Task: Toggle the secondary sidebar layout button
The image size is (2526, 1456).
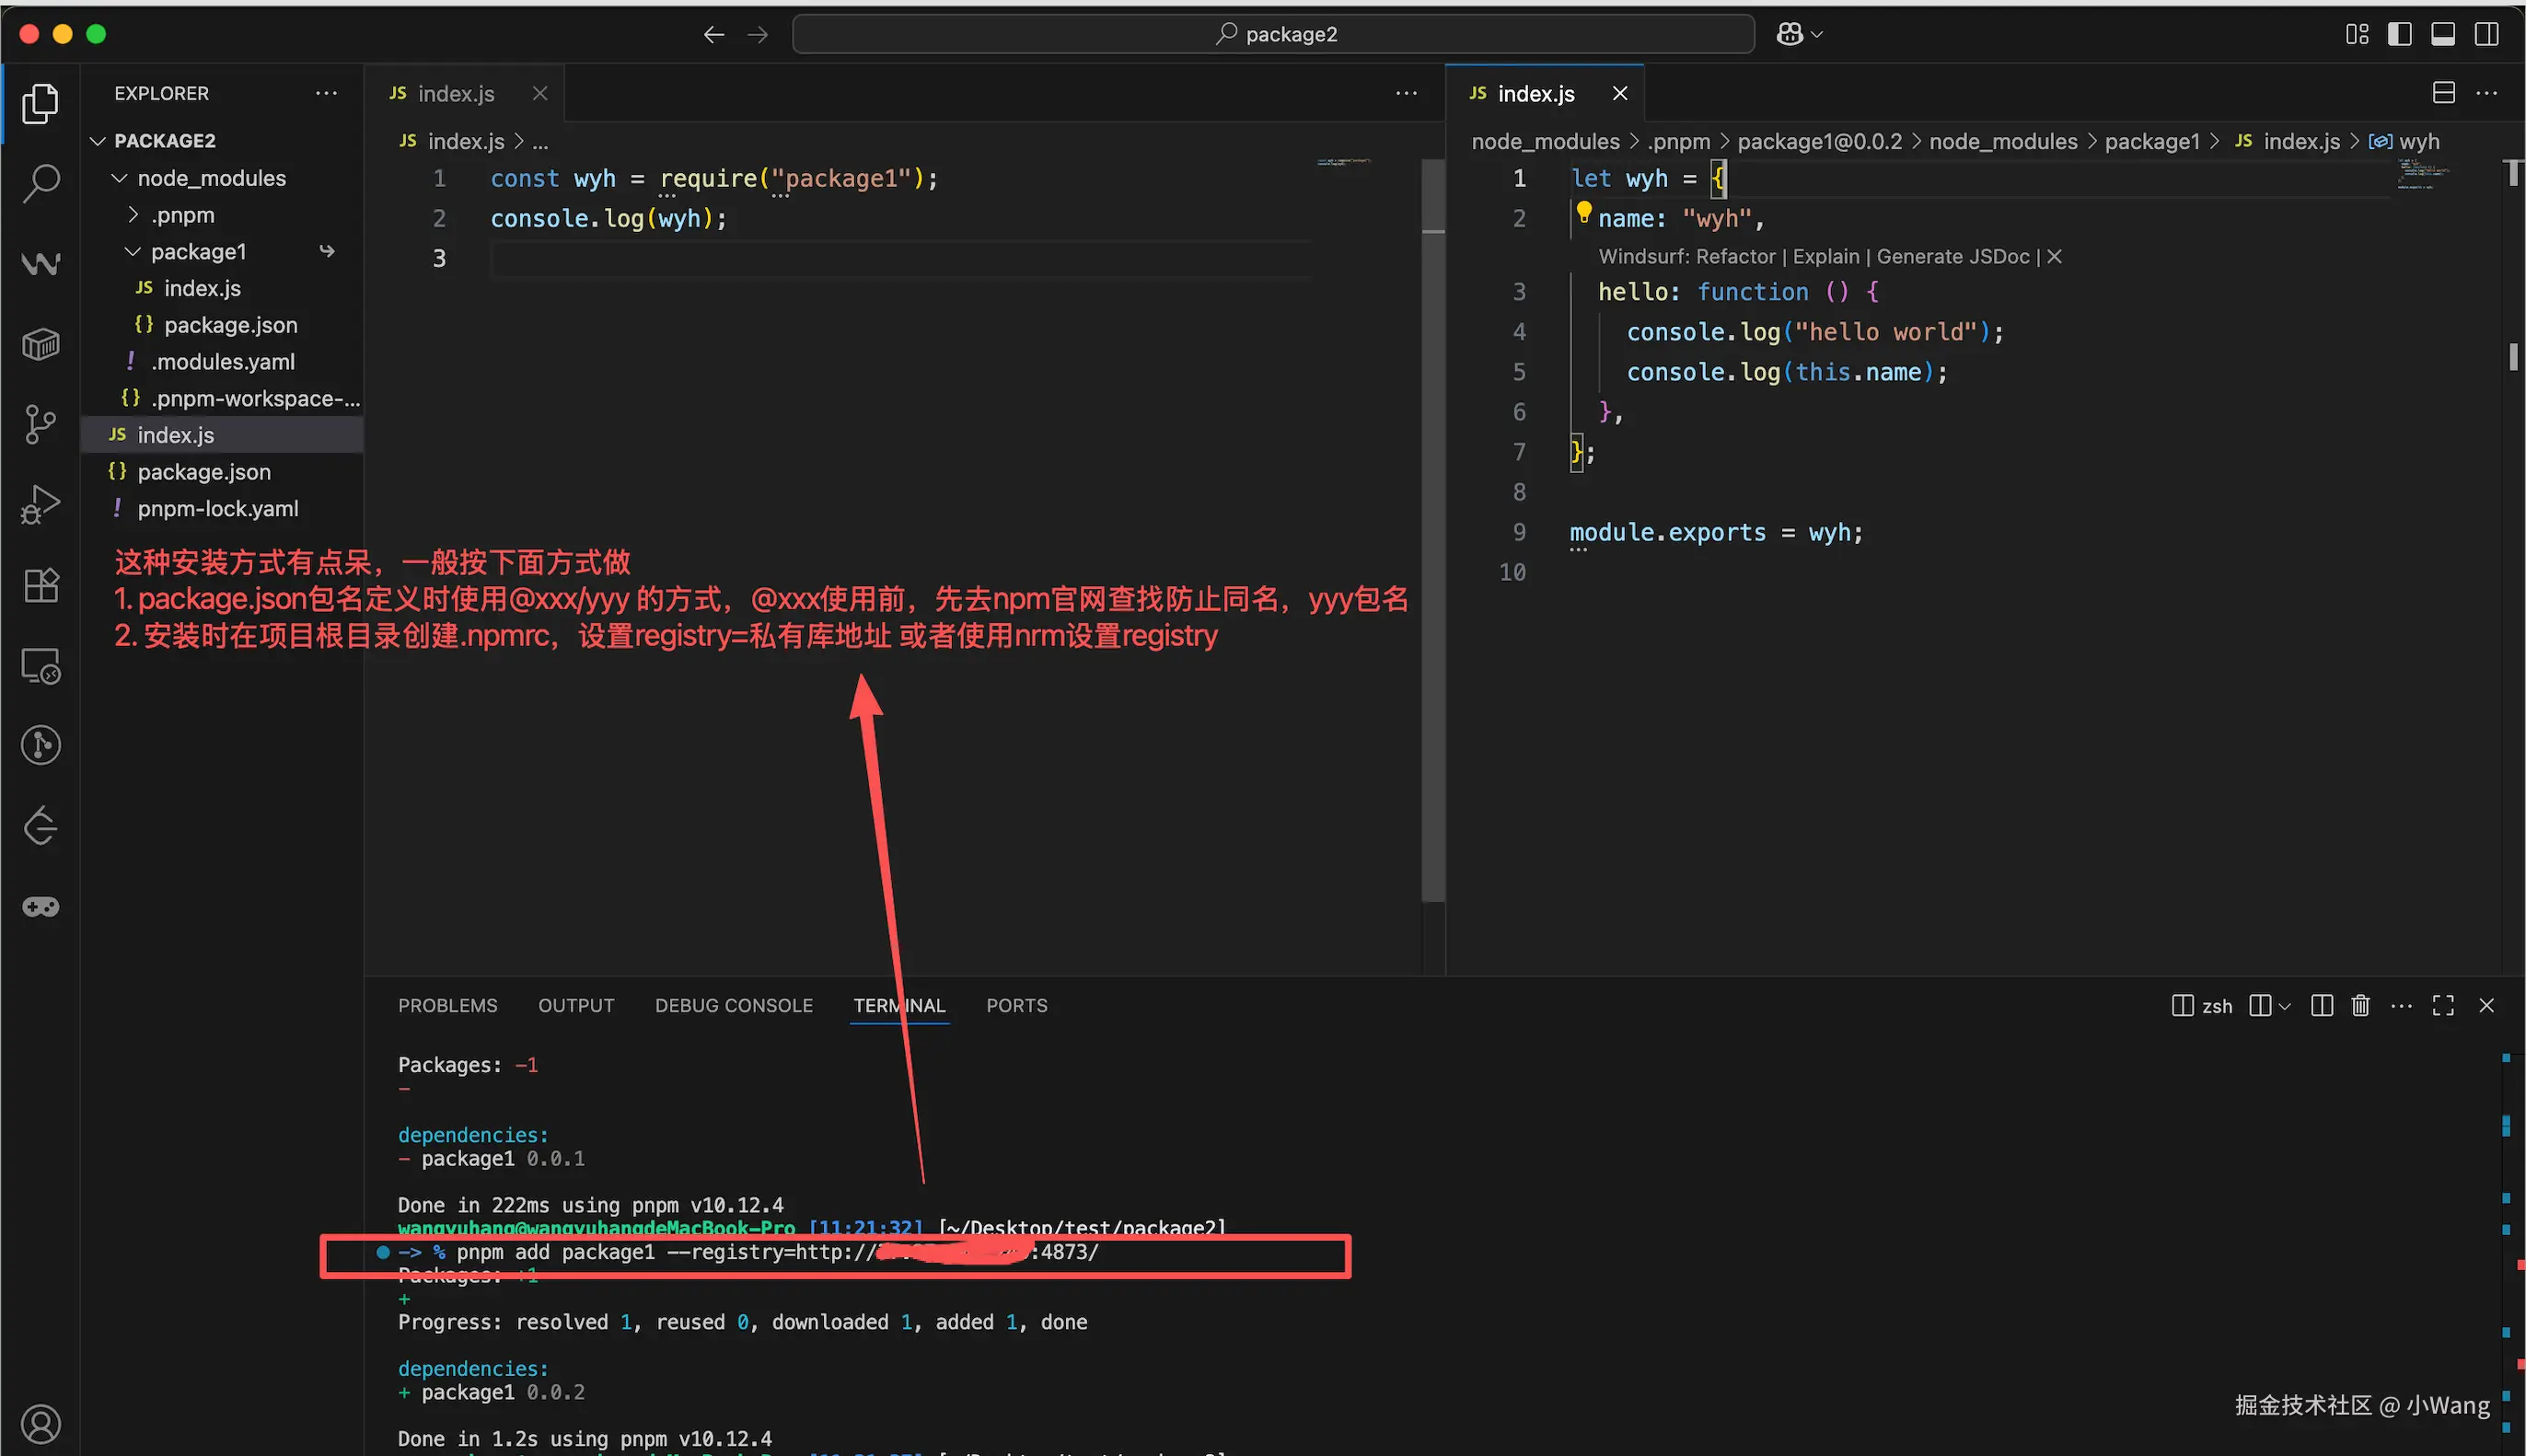Action: point(2487,34)
